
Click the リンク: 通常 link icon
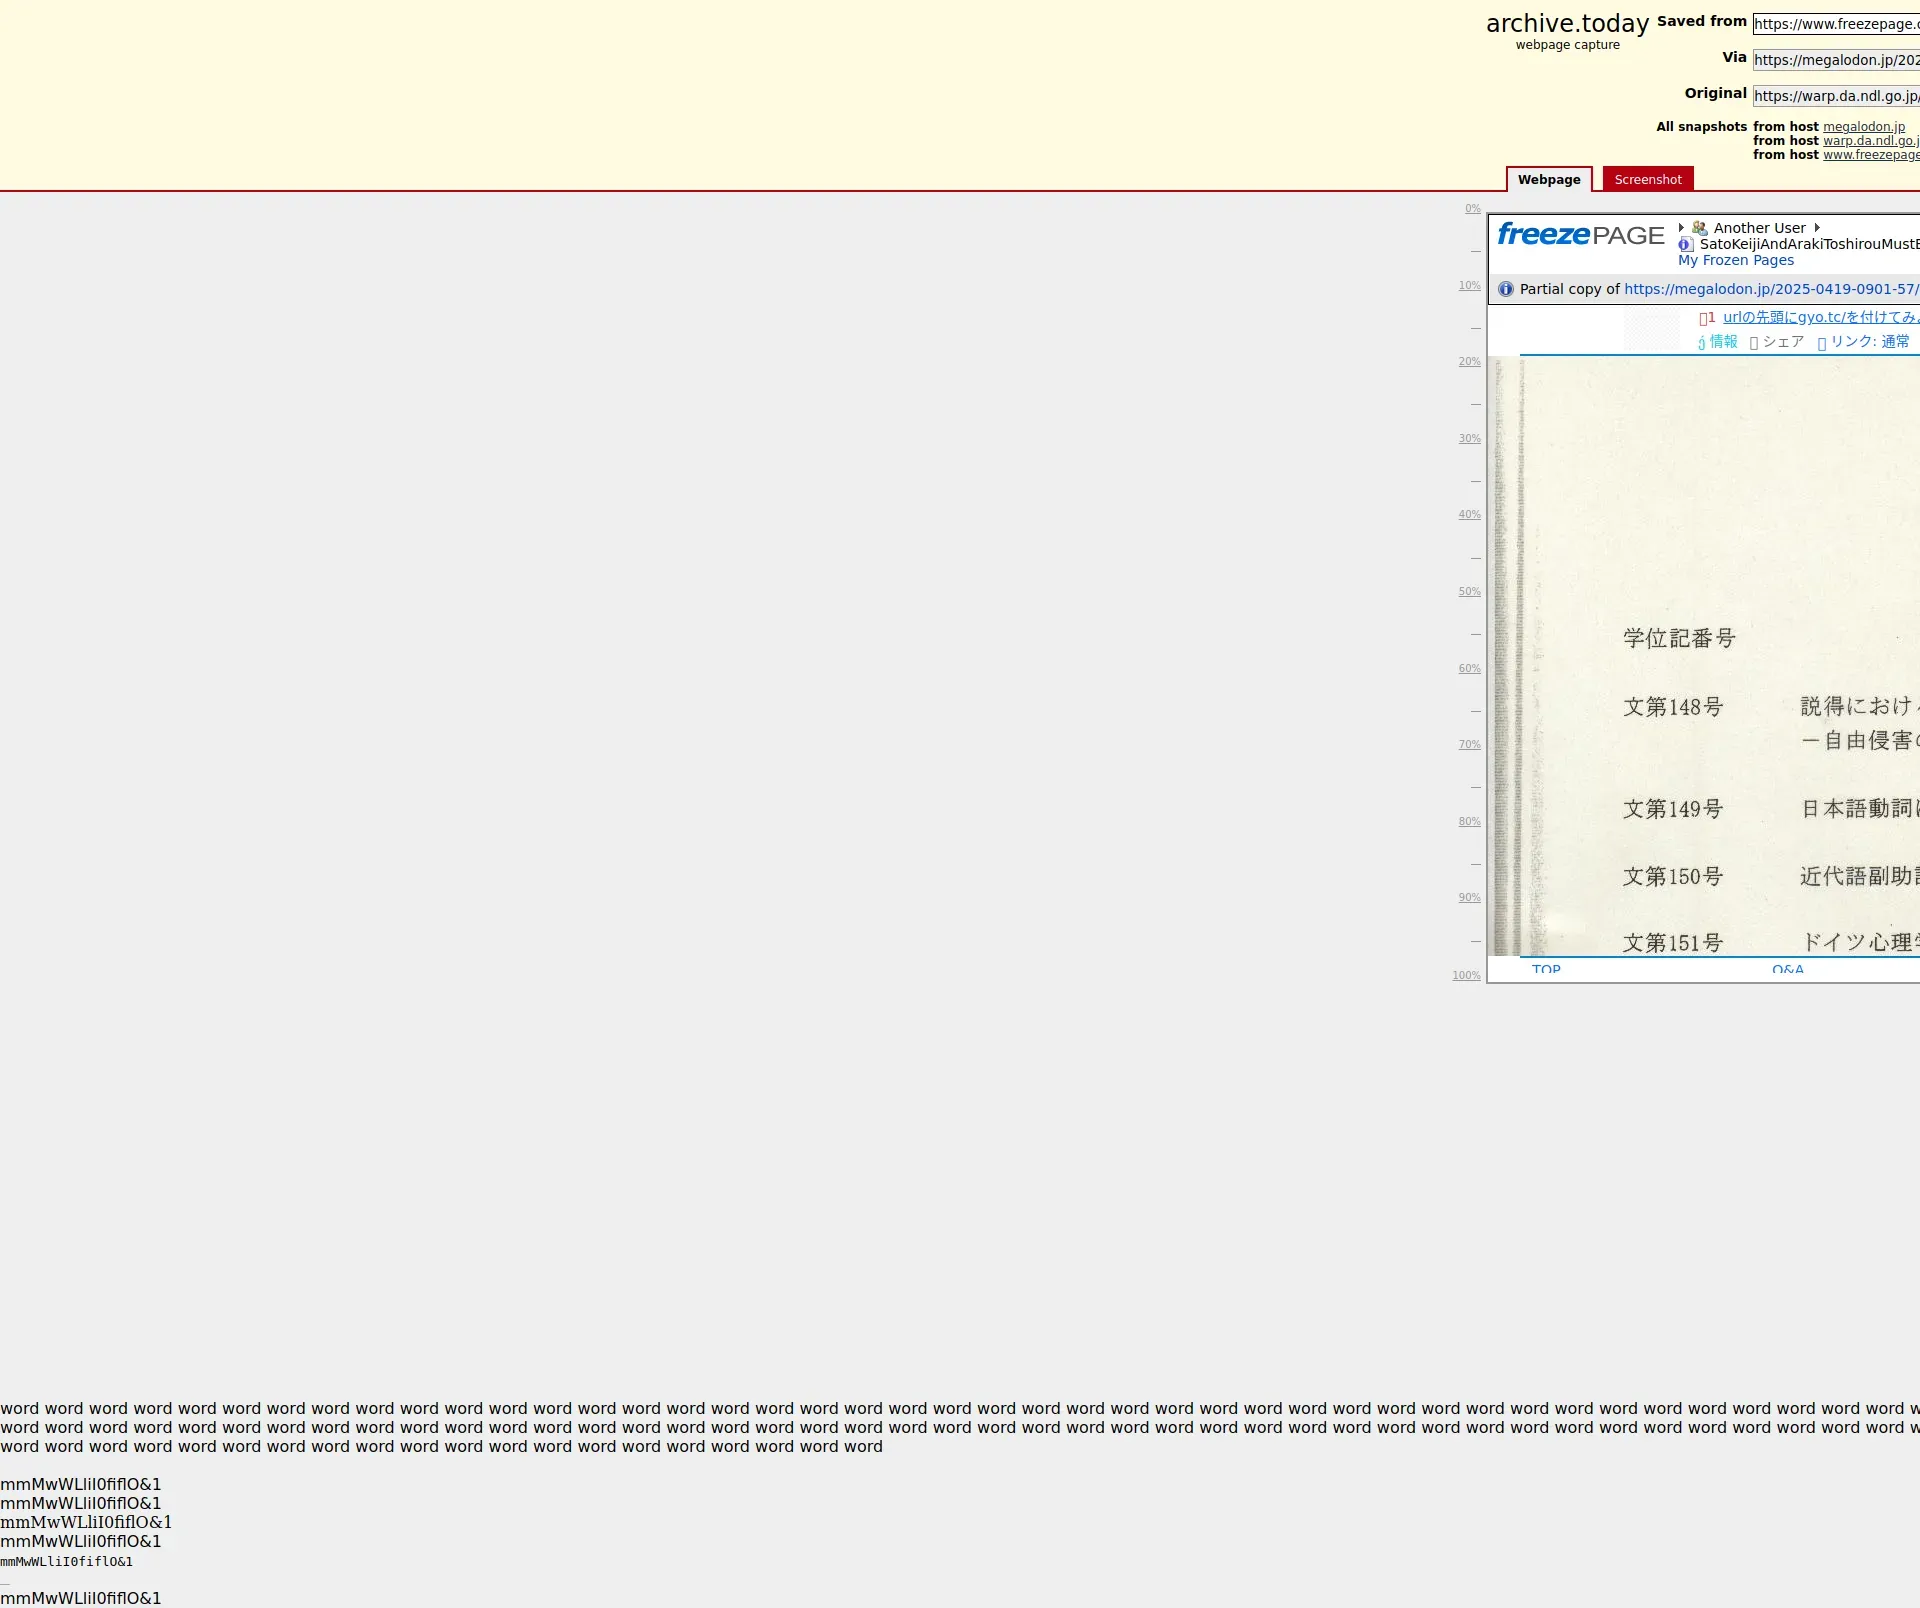tap(1822, 343)
